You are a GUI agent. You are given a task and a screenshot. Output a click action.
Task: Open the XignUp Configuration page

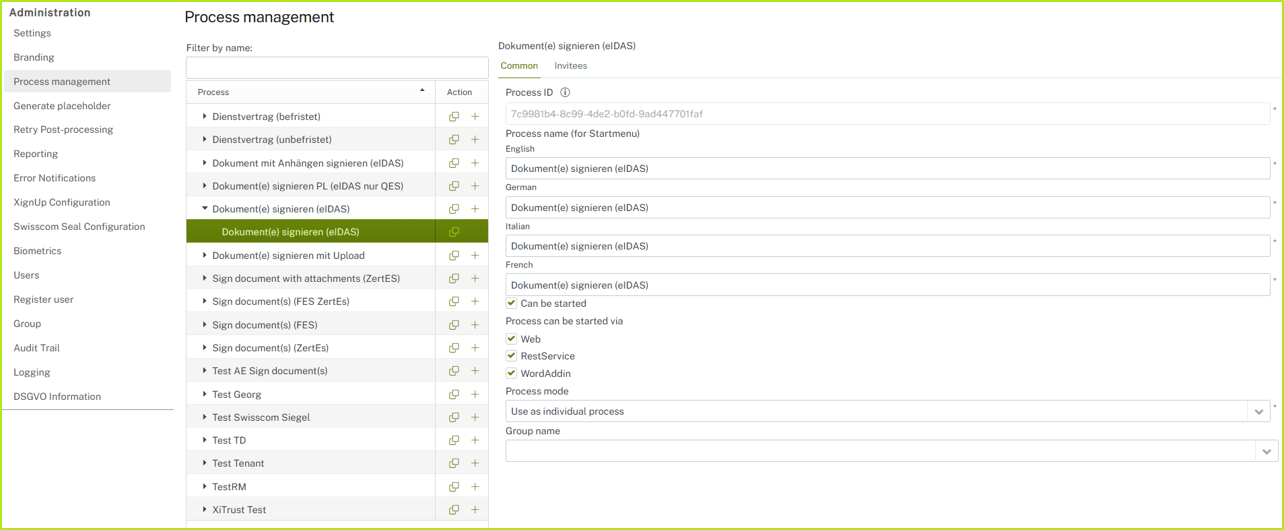pos(62,202)
